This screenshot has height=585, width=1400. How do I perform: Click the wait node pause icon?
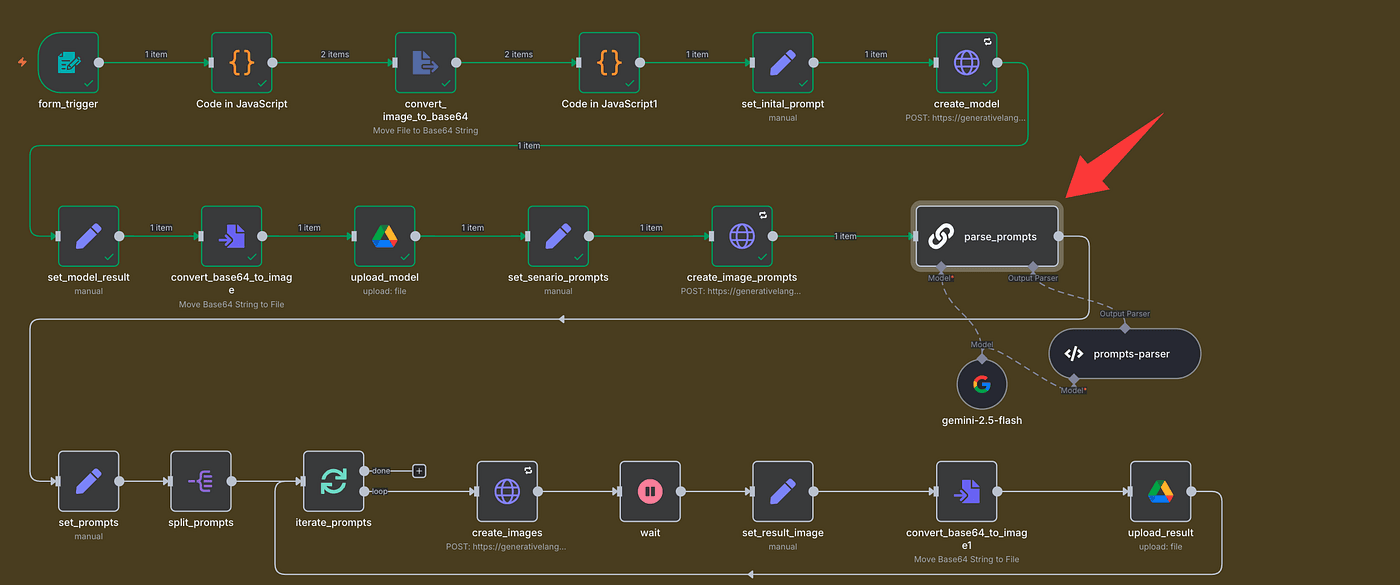(650, 491)
